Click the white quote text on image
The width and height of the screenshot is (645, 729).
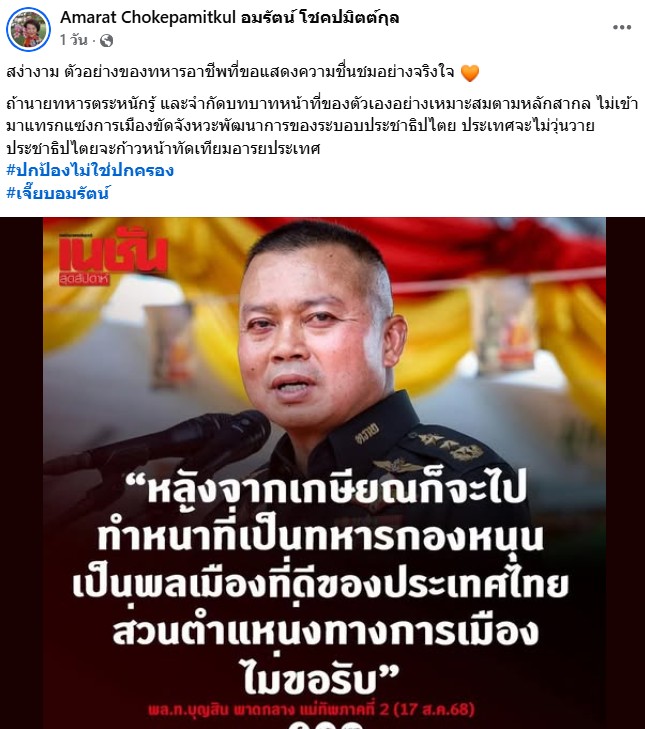click(x=321, y=583)
